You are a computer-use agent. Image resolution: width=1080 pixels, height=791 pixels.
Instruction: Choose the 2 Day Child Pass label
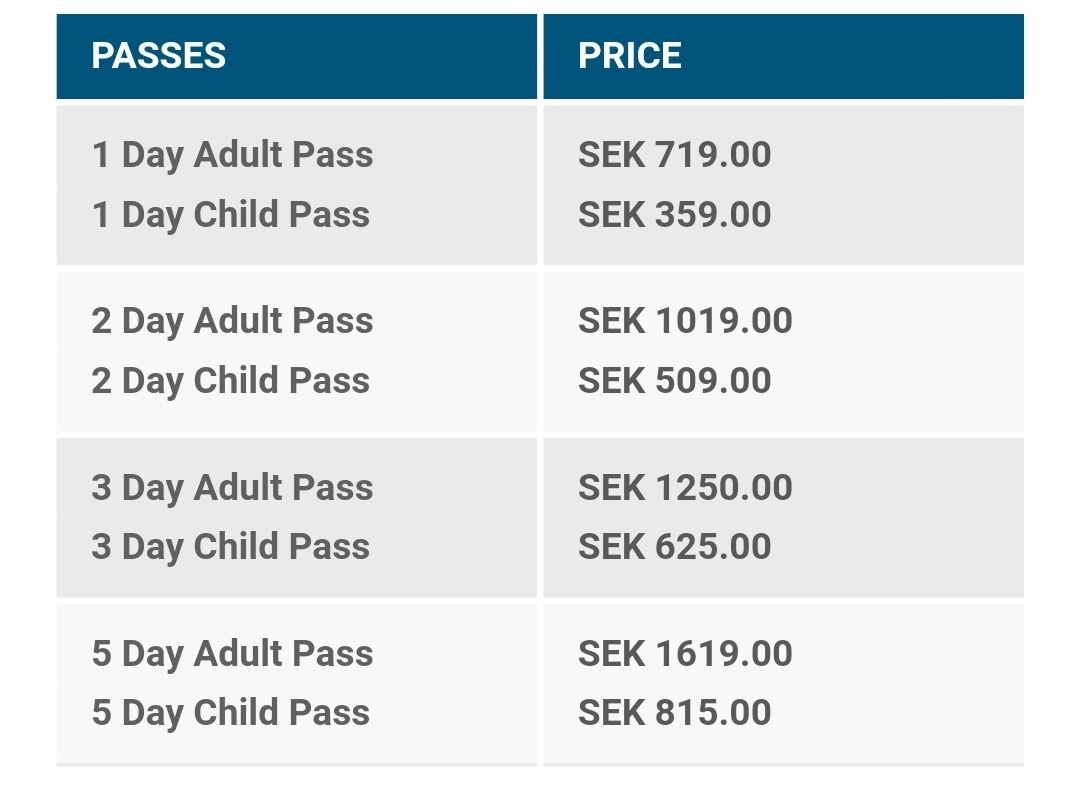(x=230, y=381)
